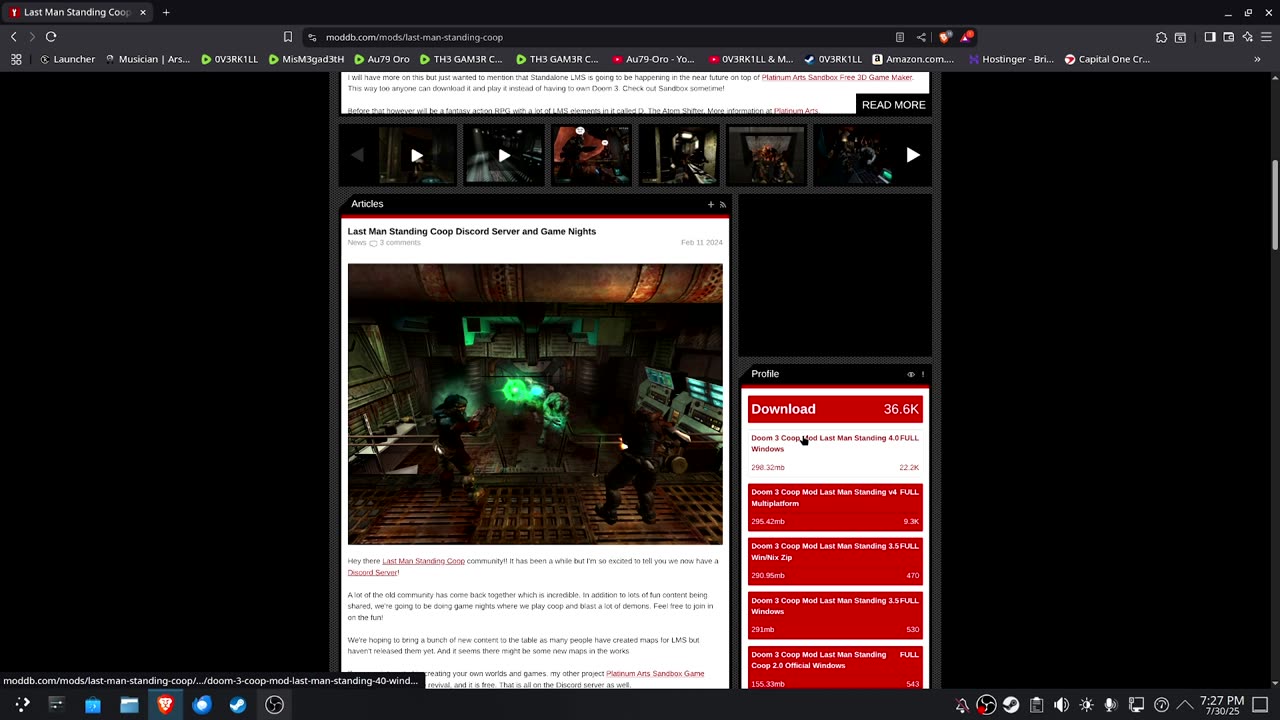The height and width of the screenshot is (720, 1280).
Task: Open the Leo AI sparkle icon
Action: point(1247,37)
